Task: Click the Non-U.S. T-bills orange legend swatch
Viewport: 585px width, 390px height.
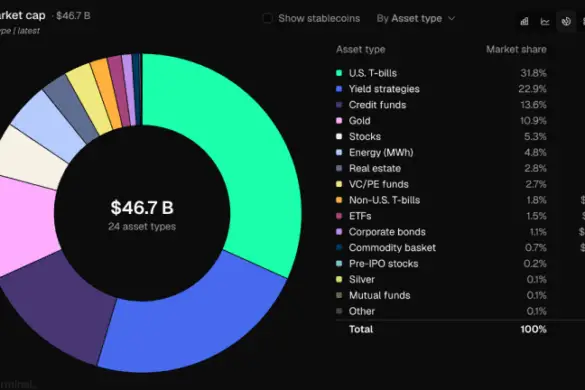Action: (339, 200)
